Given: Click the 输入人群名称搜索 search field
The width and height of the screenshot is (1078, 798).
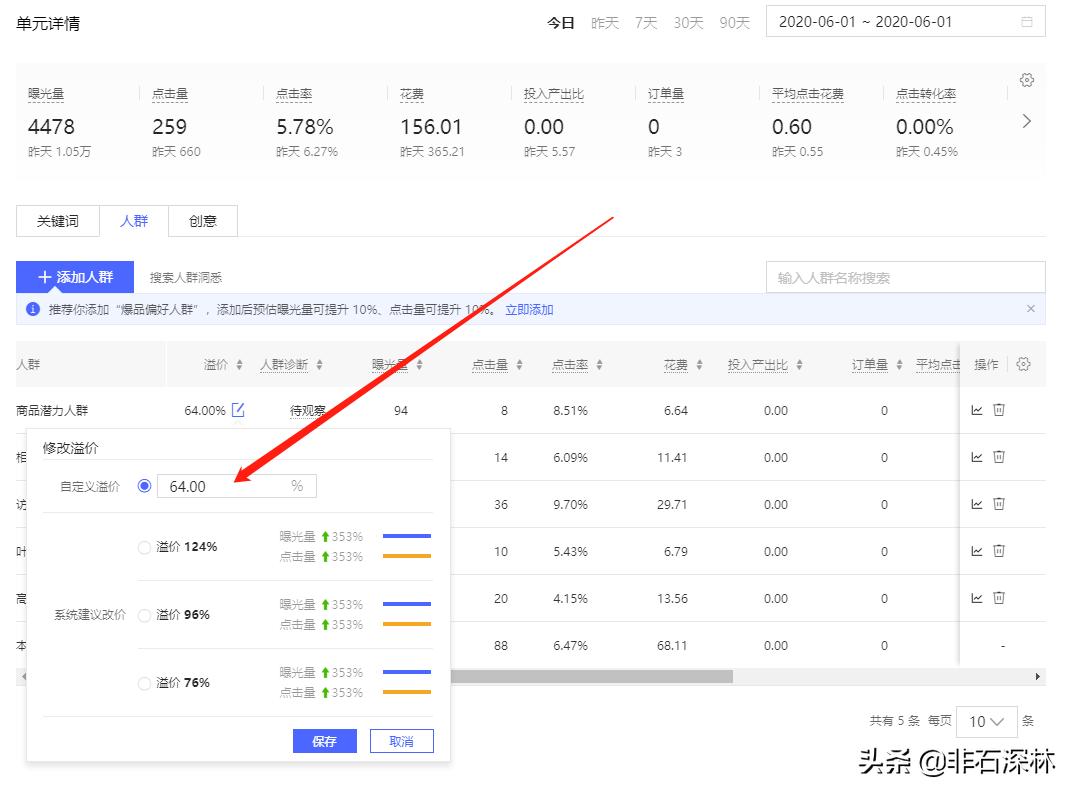Looking at the screenshot, I should [x=905, y=278].
